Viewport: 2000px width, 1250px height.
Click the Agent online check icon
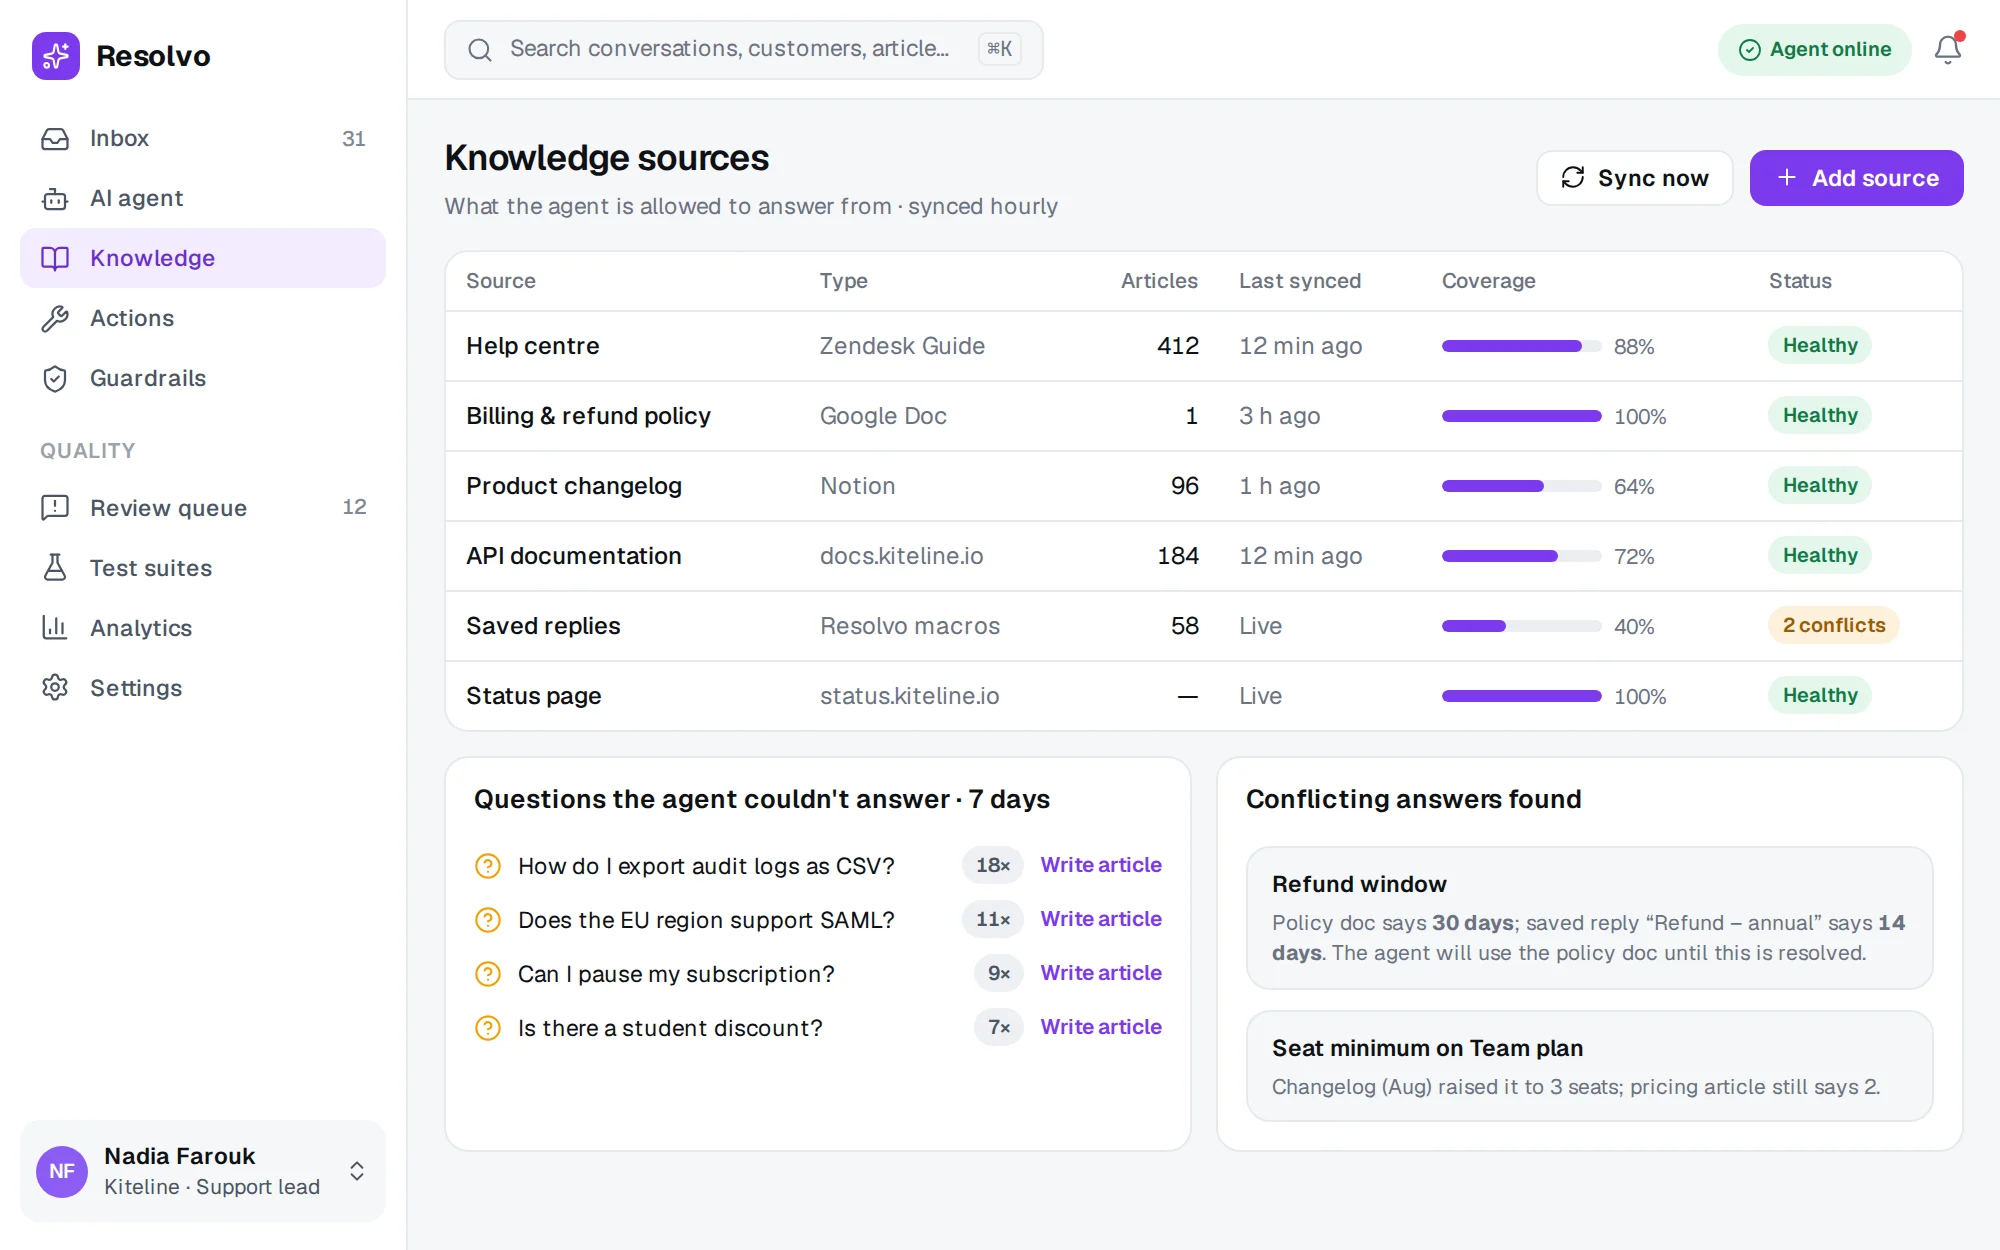[1750, 50]
